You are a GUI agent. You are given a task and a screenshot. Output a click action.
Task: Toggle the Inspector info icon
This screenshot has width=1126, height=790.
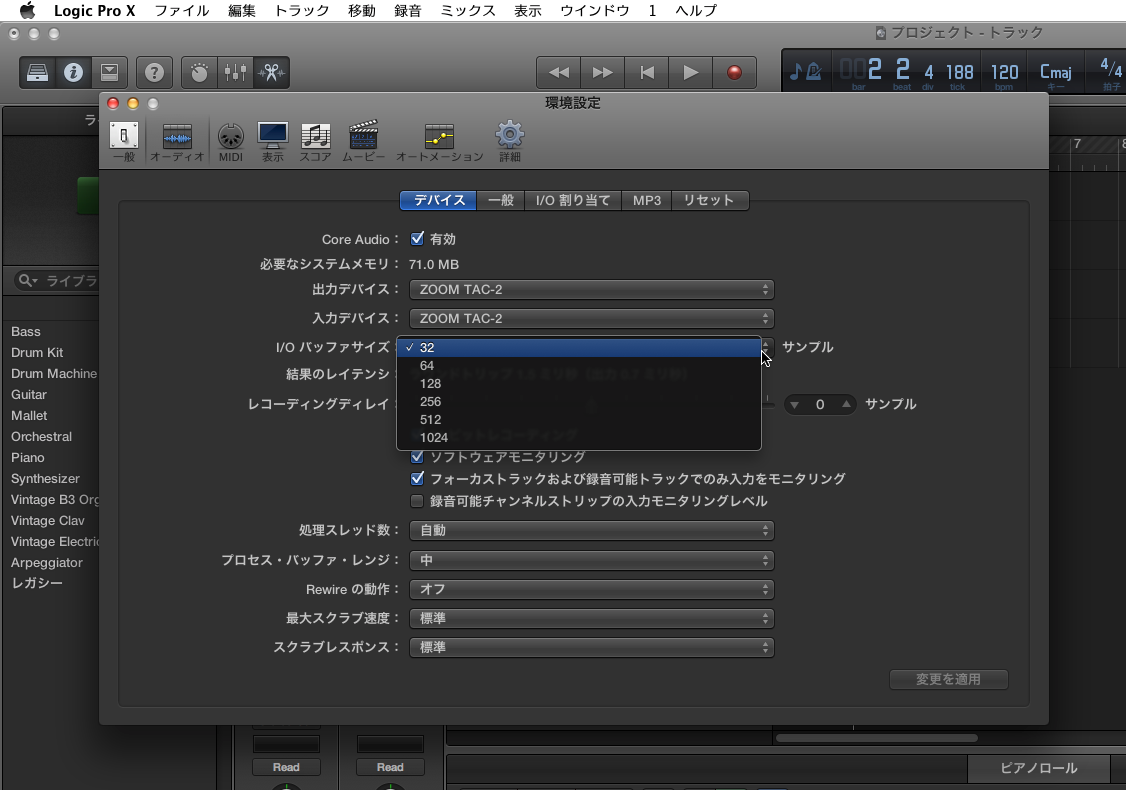pos(73,73)
